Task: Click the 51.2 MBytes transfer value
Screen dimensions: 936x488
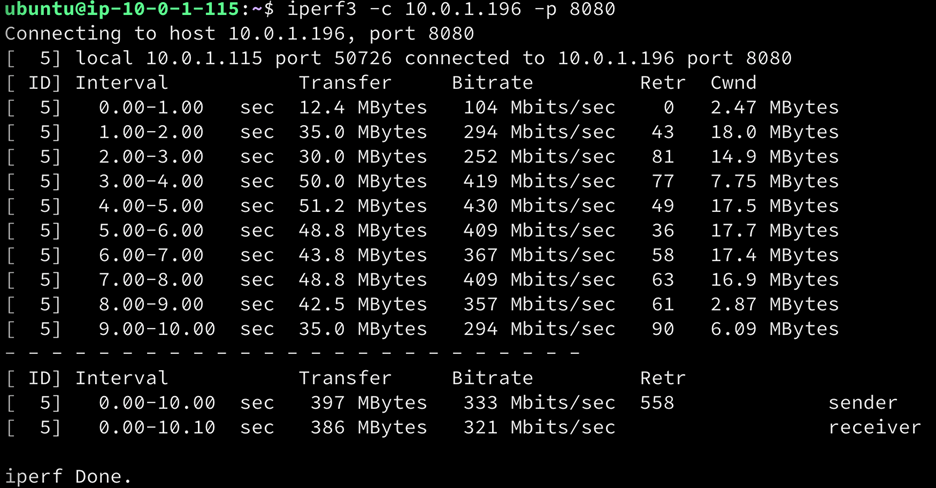Action: [x=363, y=206]
